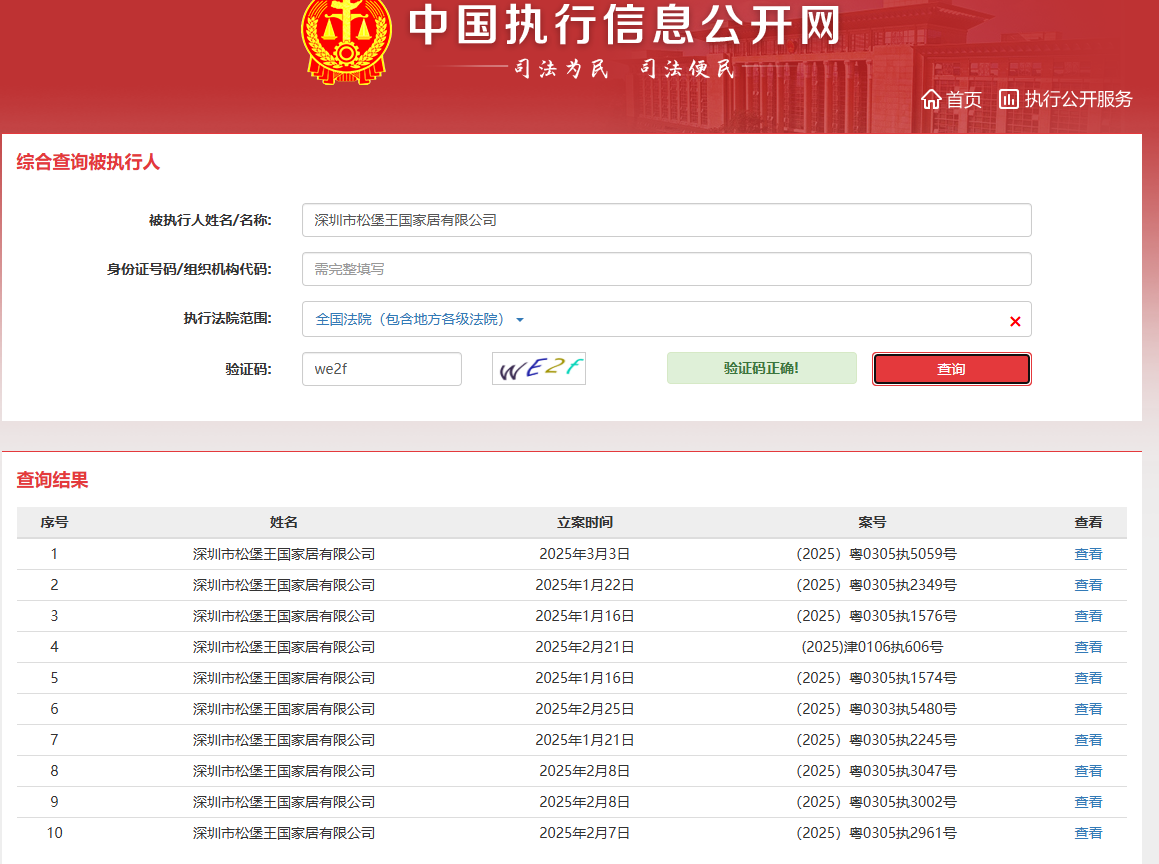Click row number 6 cell
Image resolution: width=1159 pixels, height=864 pixels.
click(x=55, y=710)
